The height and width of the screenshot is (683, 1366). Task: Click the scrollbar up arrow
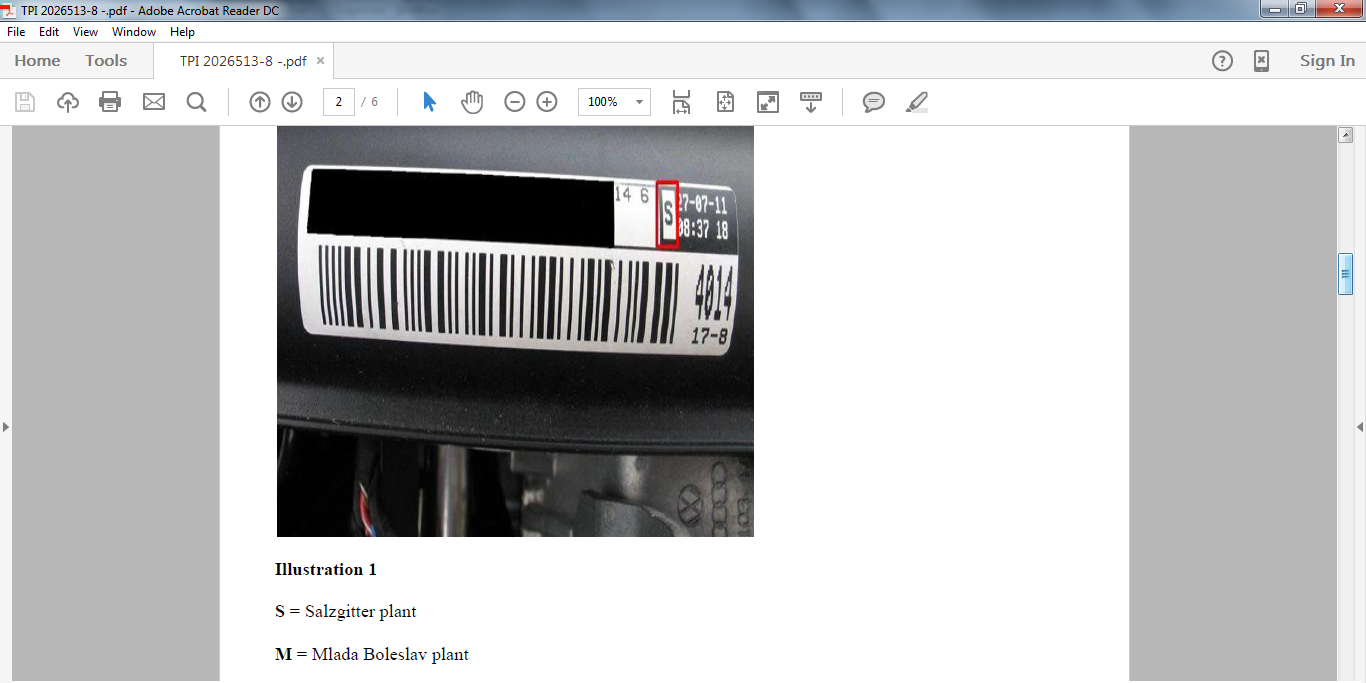coord(1346,135)
